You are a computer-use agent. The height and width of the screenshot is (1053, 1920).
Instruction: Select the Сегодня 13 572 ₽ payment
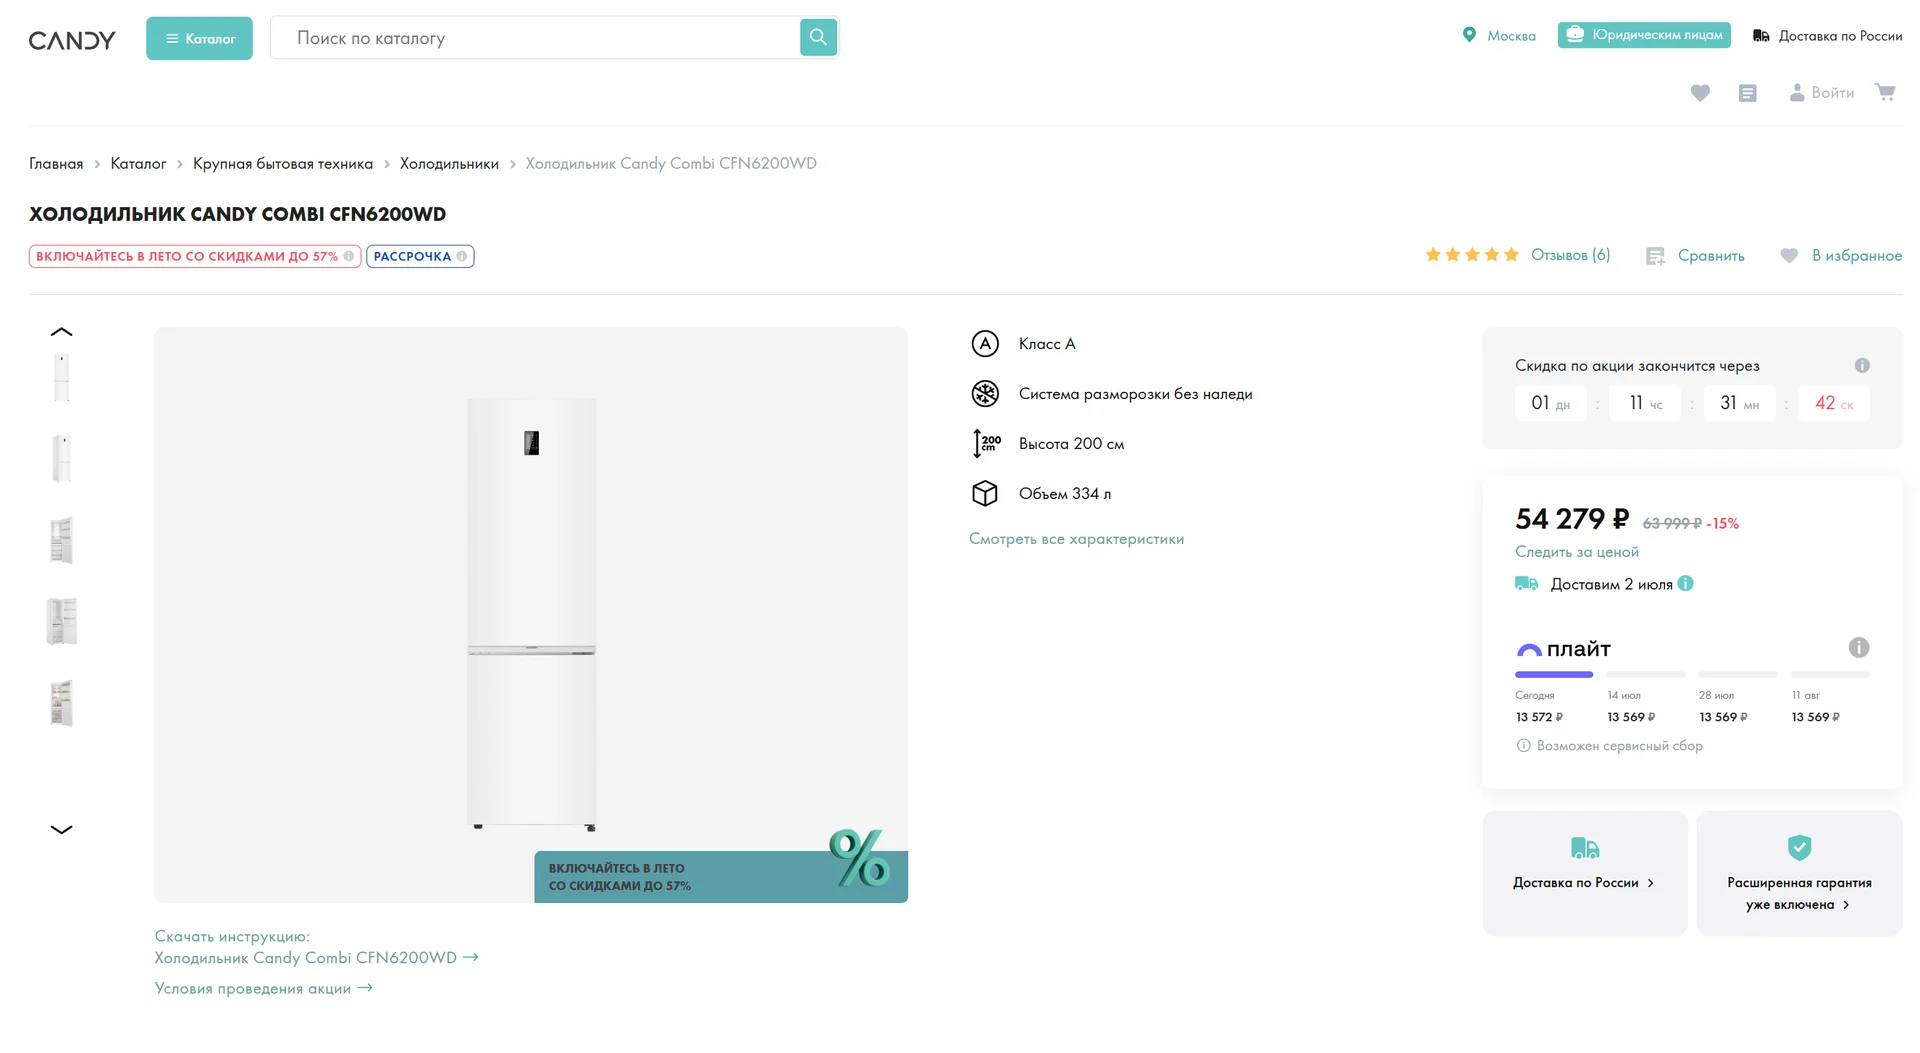point(1554,697)
